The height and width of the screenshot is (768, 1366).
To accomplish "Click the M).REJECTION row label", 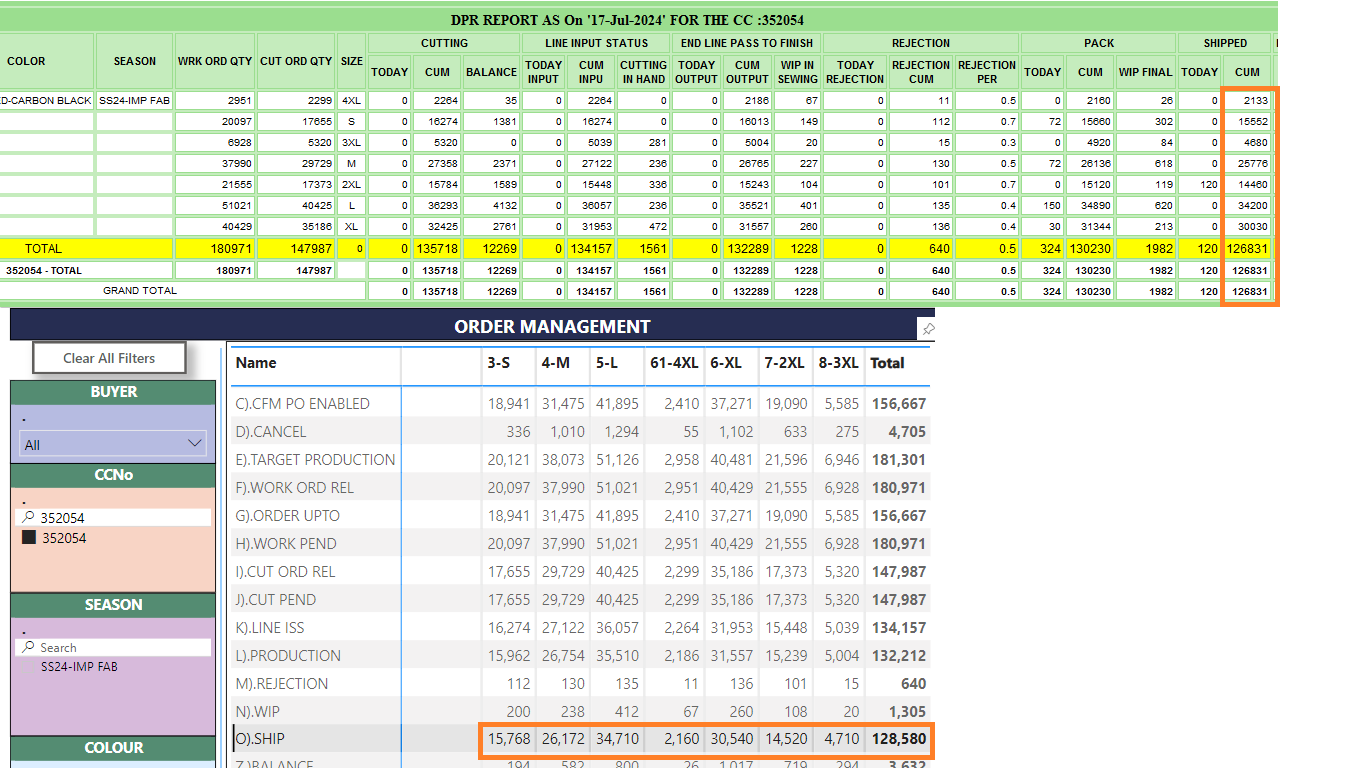I will pyautogui.click(x=281, y=684).
